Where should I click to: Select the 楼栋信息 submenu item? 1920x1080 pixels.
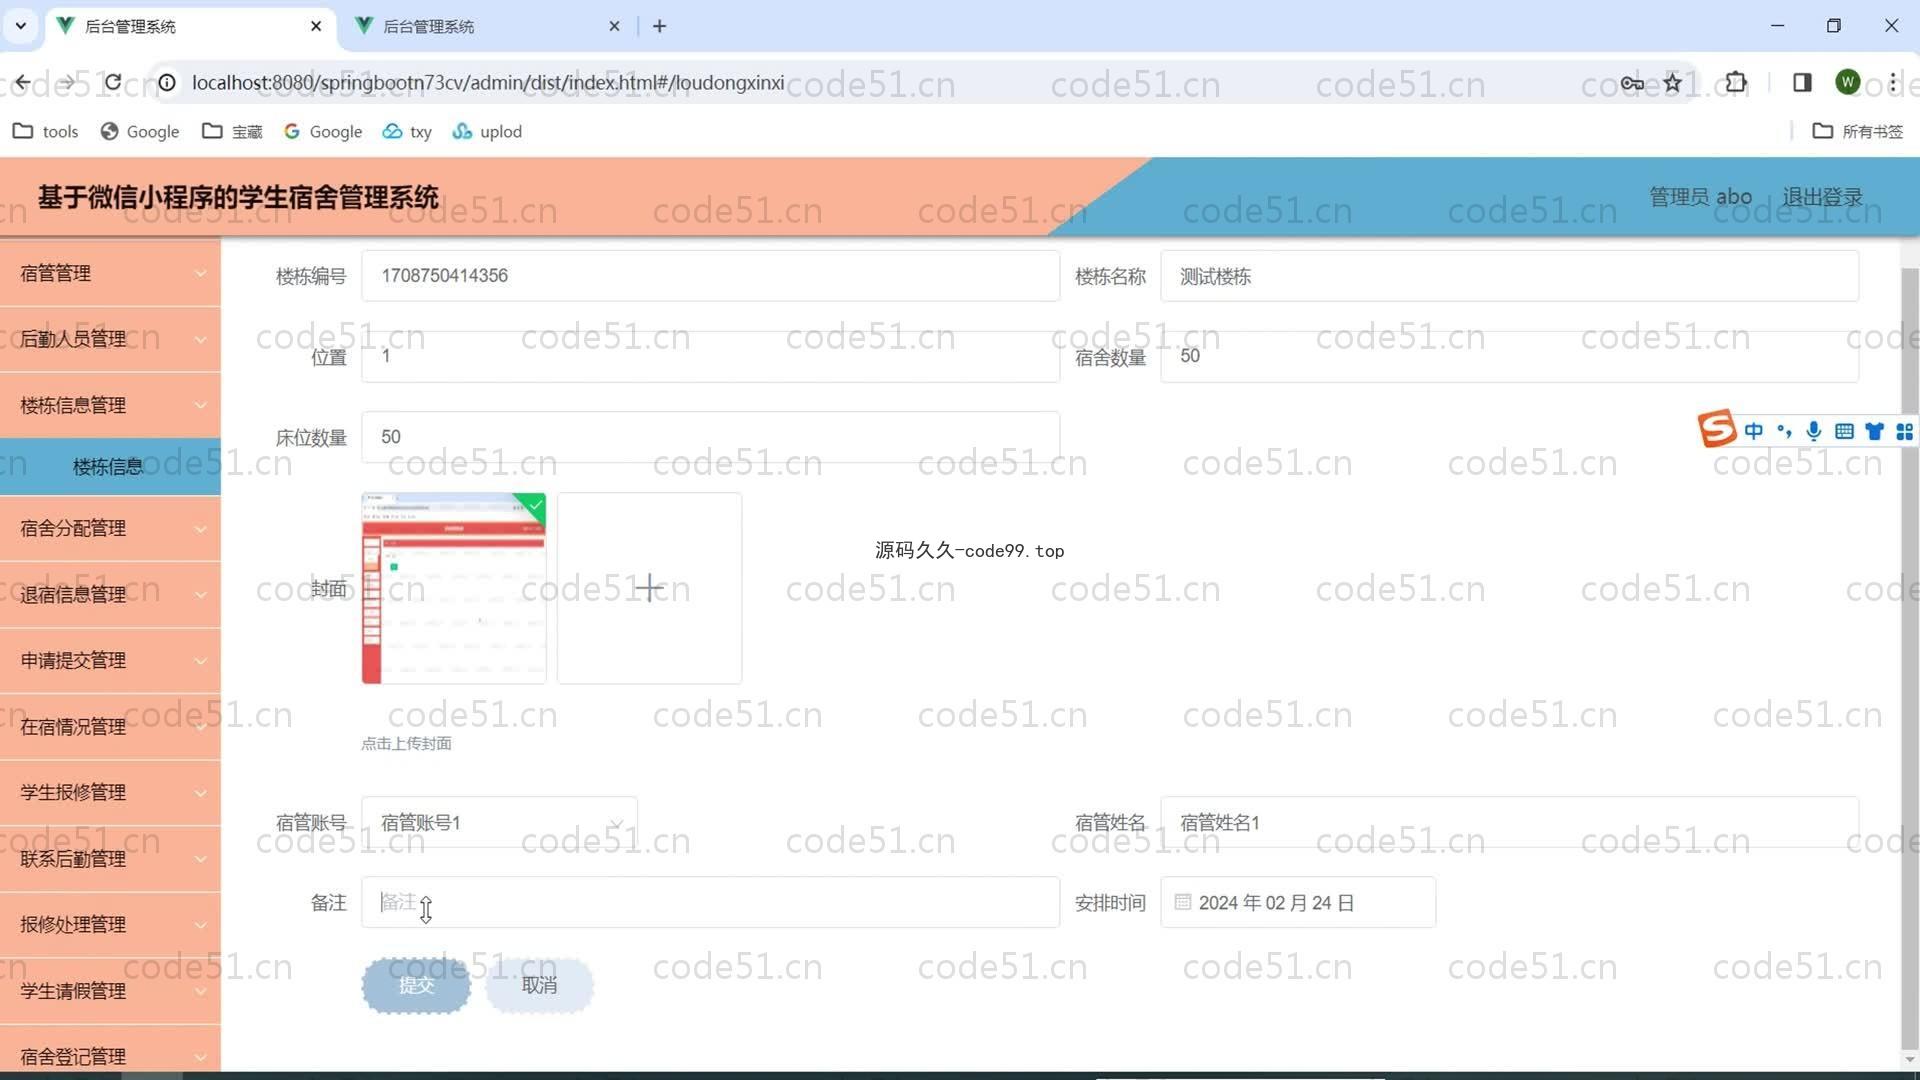(110, 466)
